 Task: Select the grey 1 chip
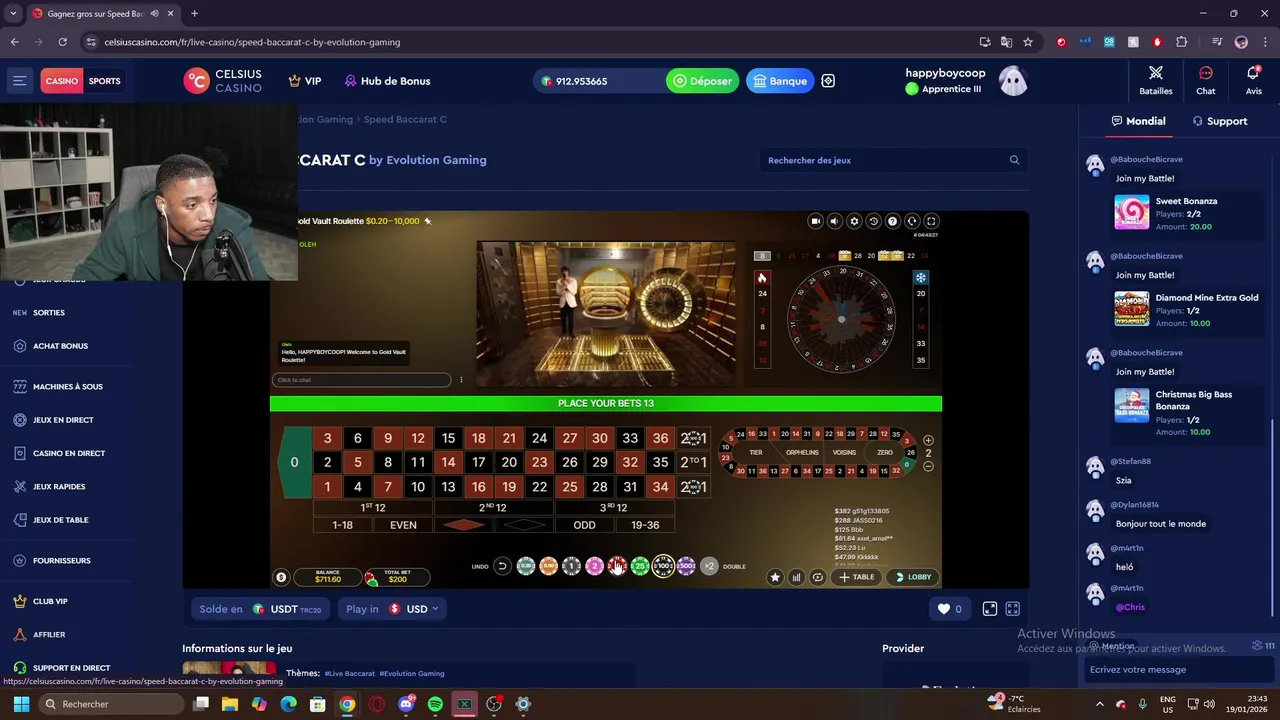(x=571, y=567)
